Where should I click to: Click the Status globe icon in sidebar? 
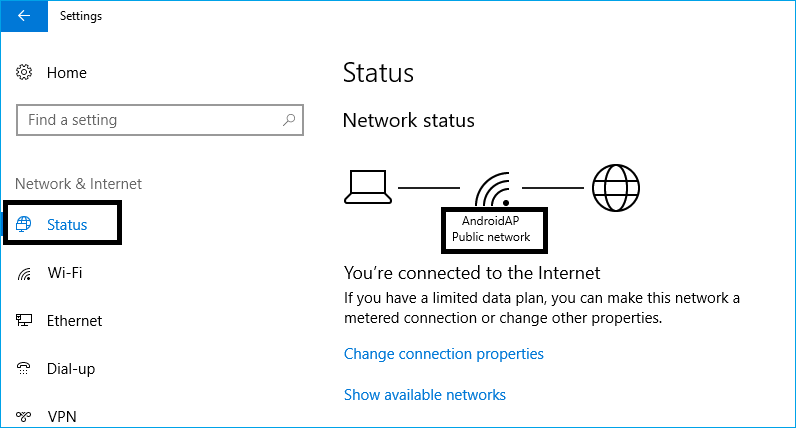23,224
